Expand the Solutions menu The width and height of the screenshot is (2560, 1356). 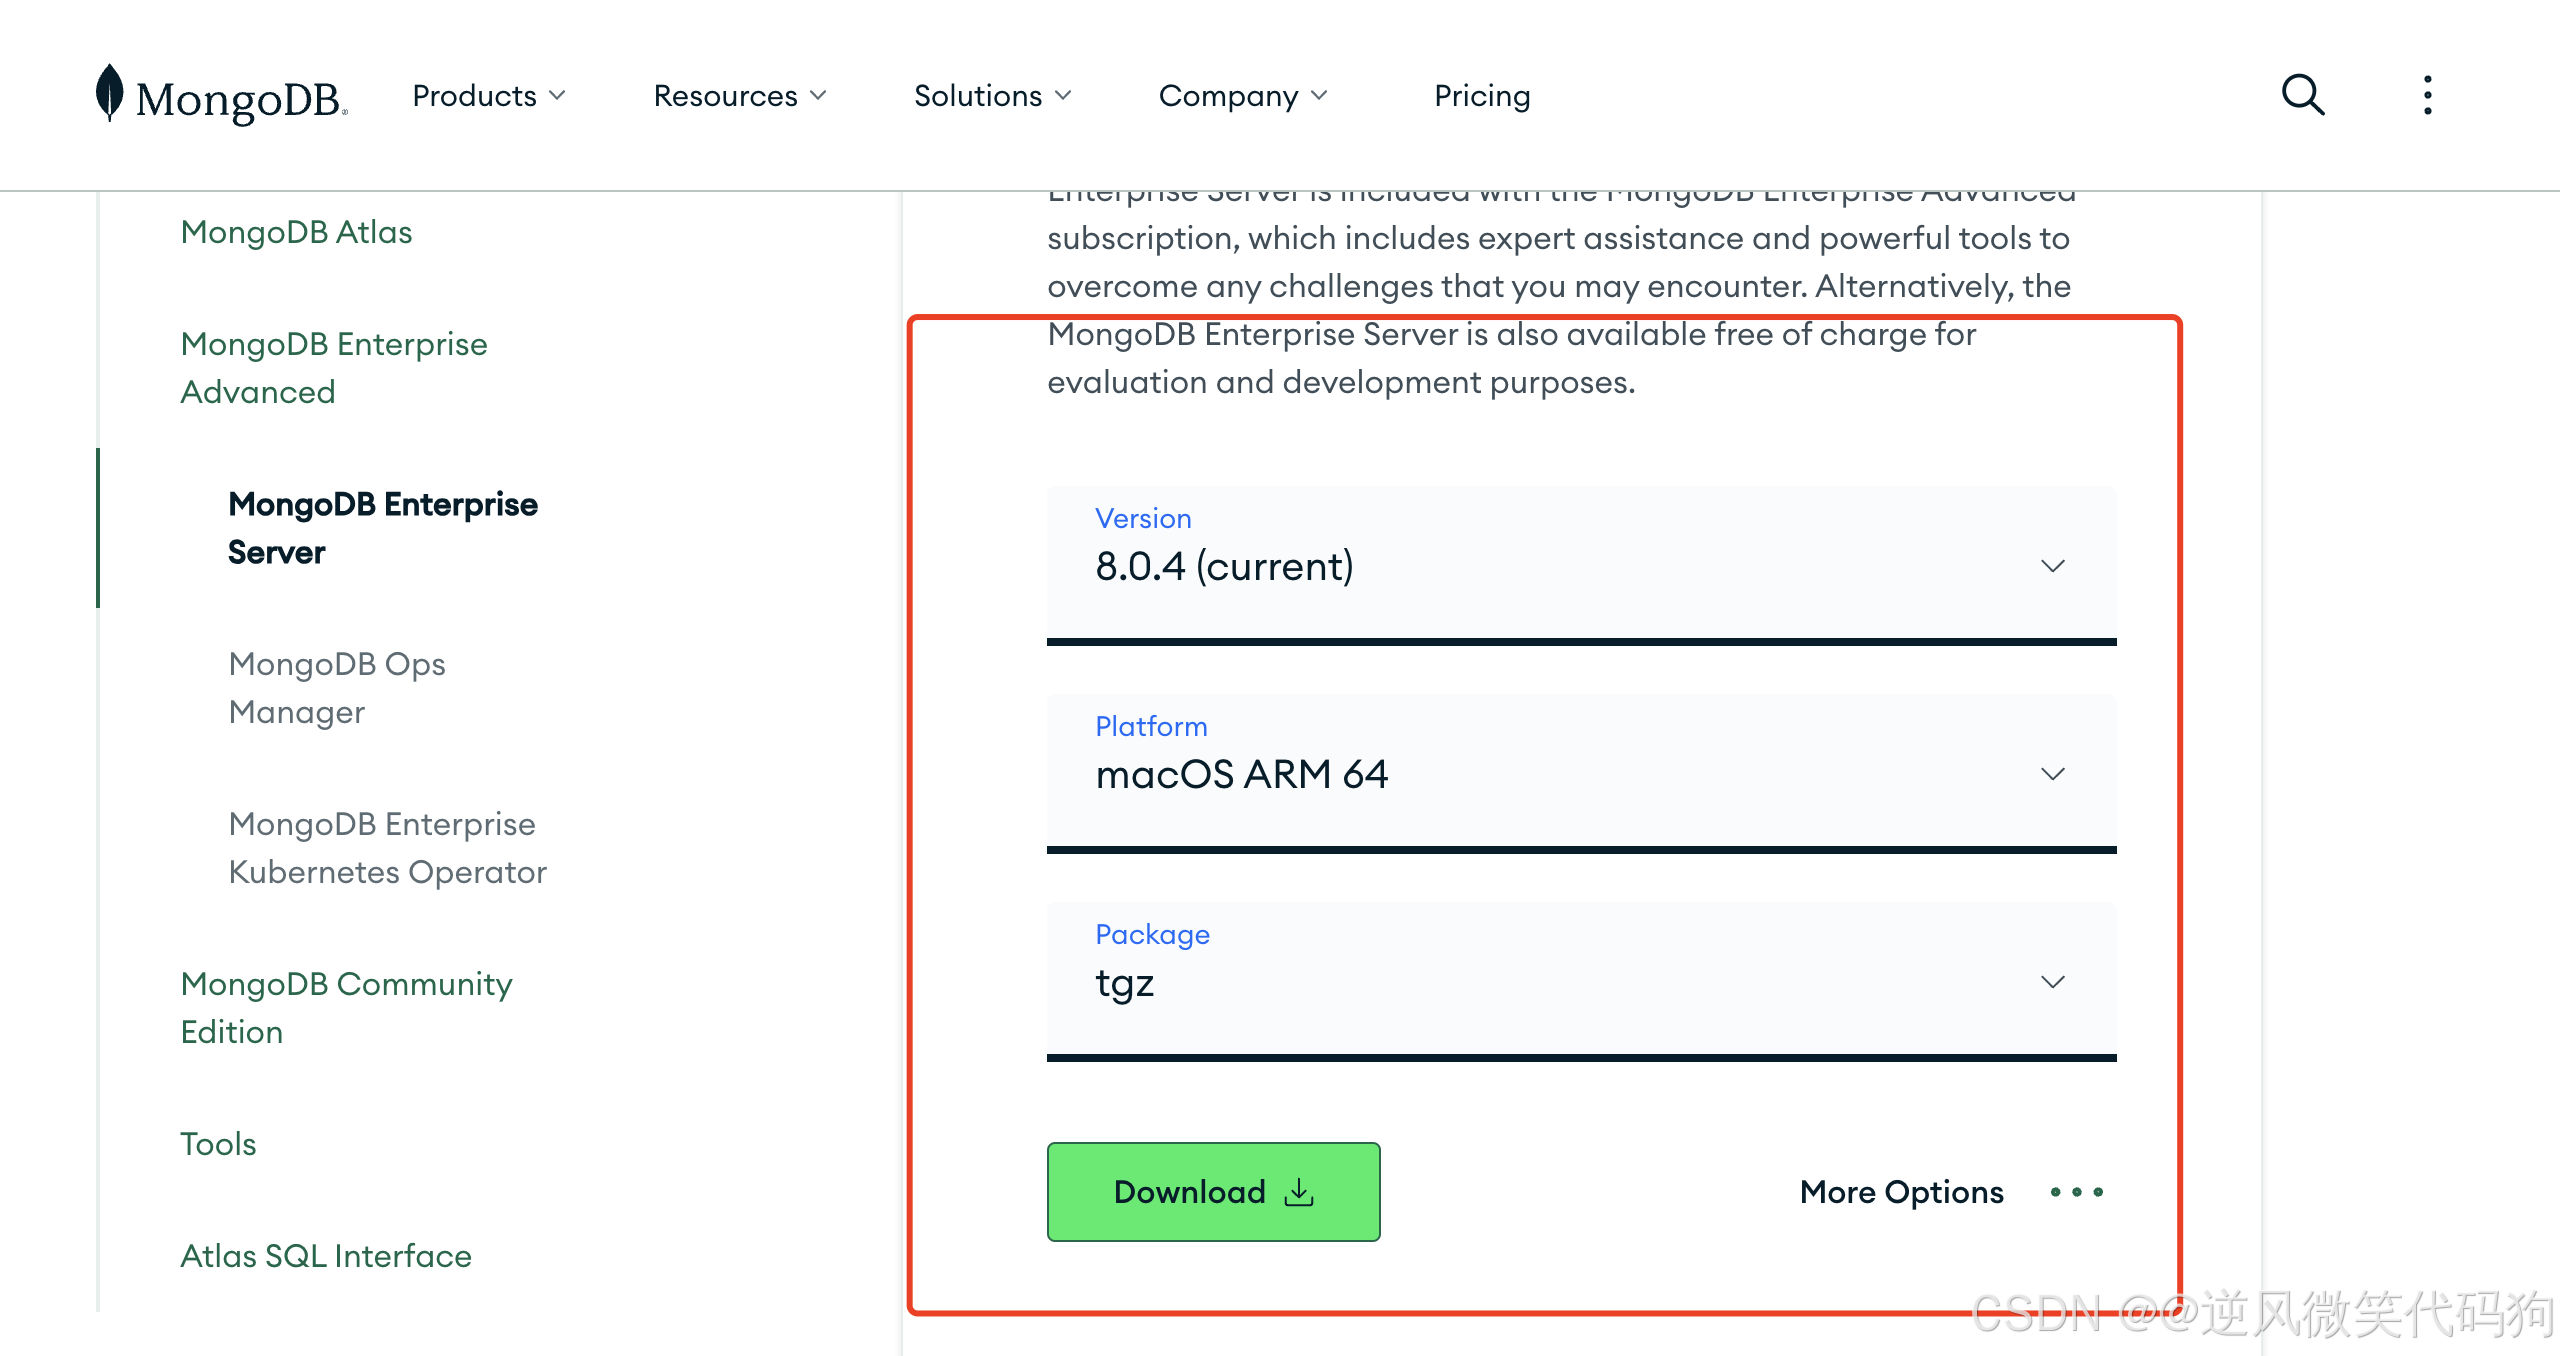pos(992,95)
